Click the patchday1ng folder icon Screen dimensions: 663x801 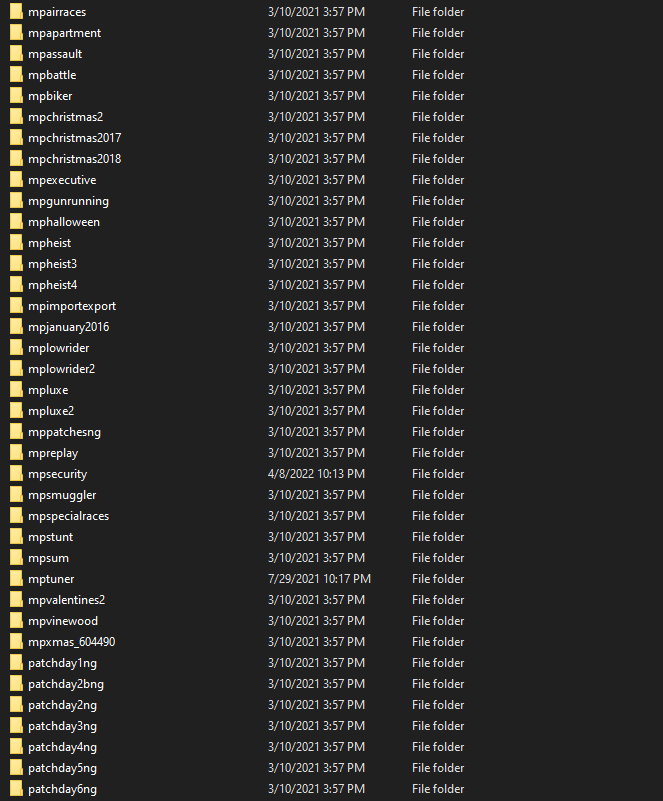coord(16,663)
